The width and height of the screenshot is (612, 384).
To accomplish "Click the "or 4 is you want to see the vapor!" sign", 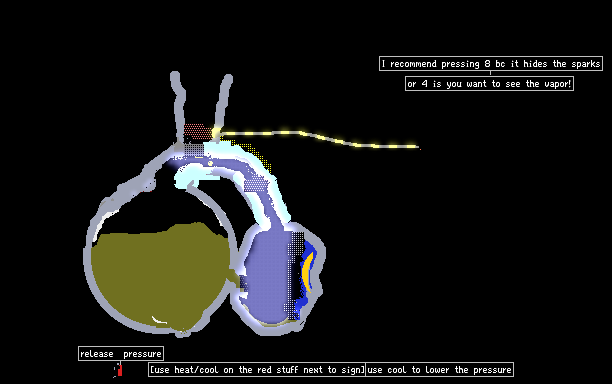I will click(x=489, y=84).
